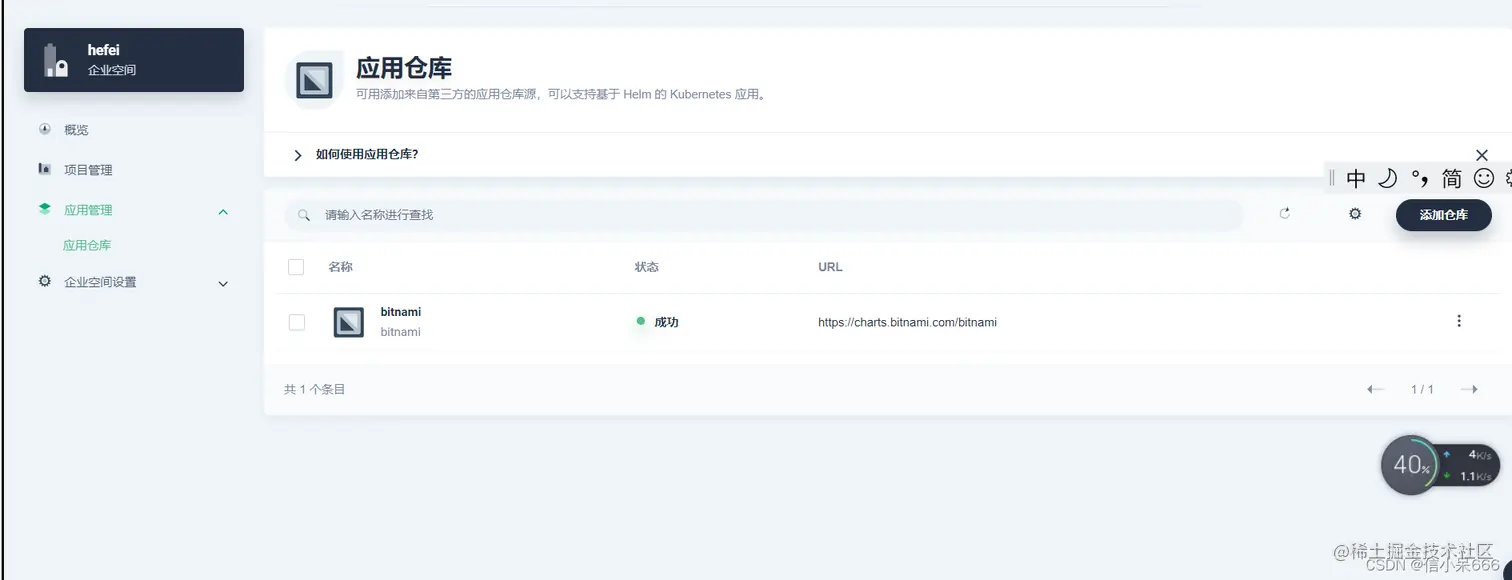Select 应用管理 in the sidebar
1512x580 pixels.
click(88, 210)
